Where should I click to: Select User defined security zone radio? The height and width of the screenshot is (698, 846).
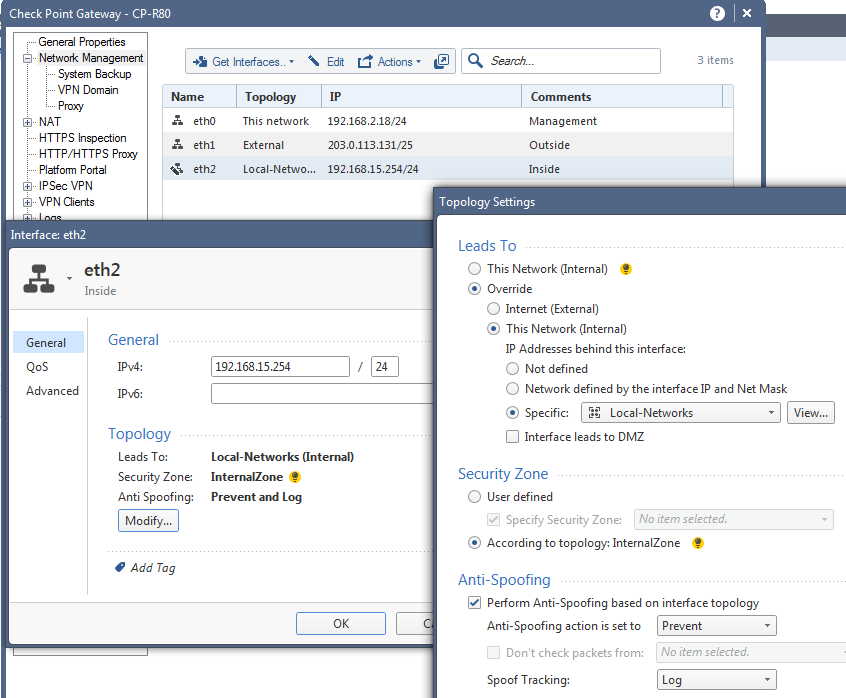pyautogui.click(x=474, y=496)
